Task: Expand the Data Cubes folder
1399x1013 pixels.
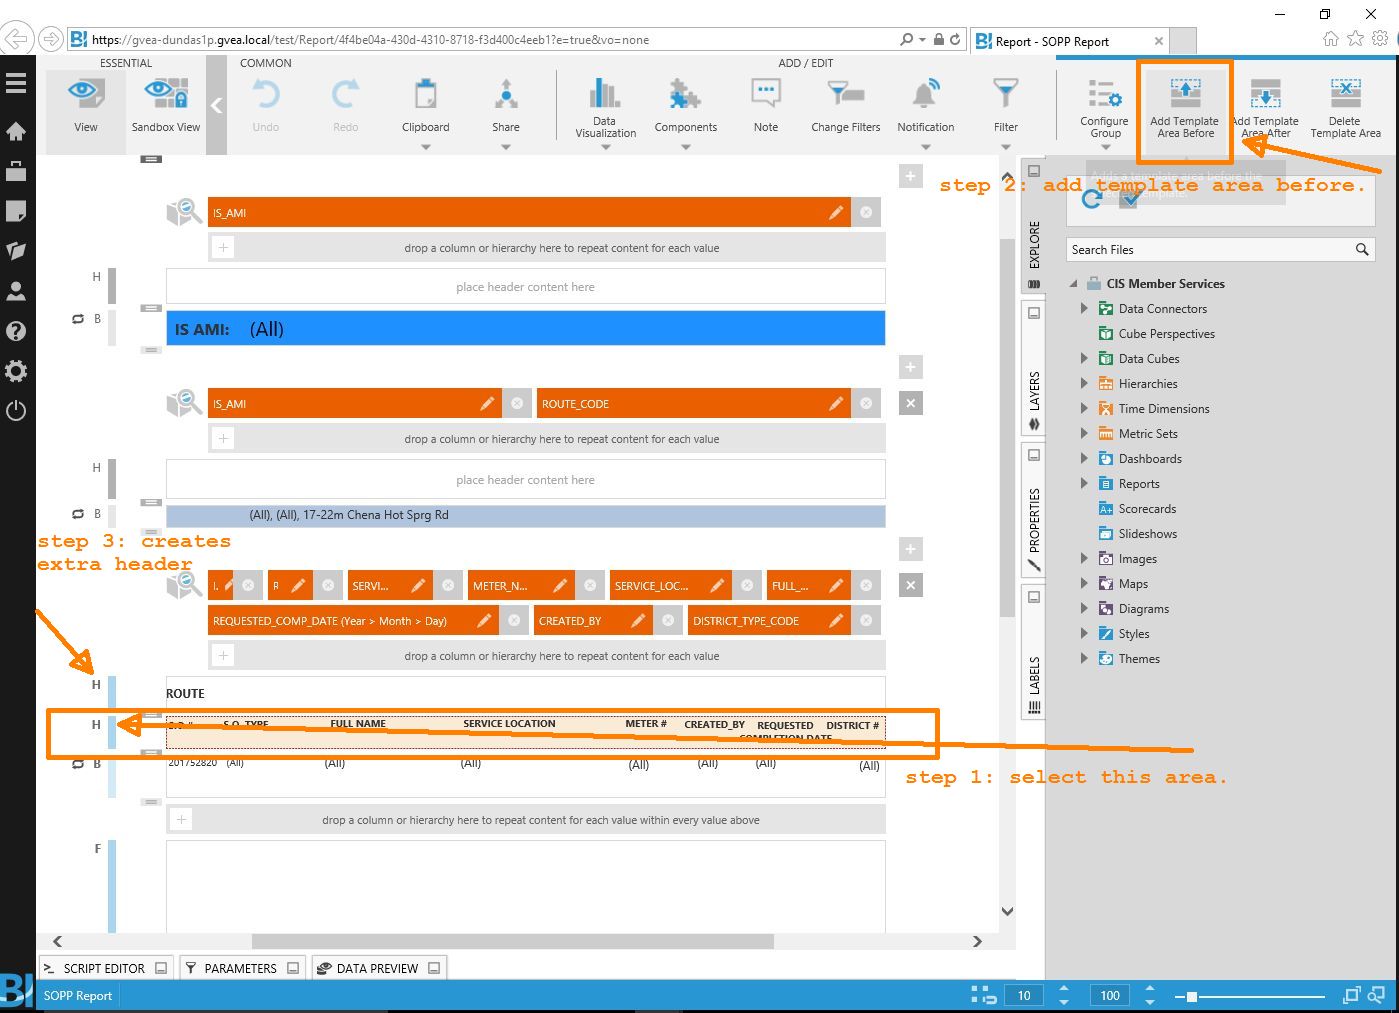Action: tap(1084, 359)
